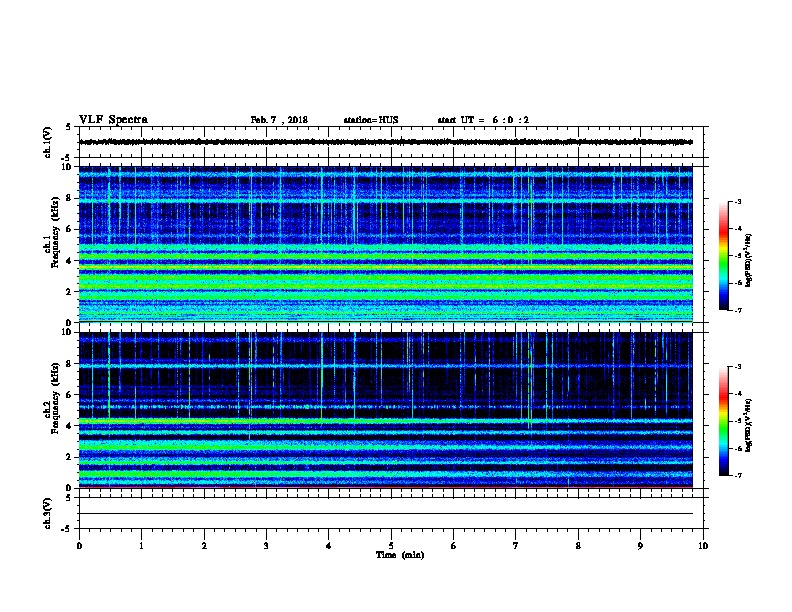Click the "10" tick on the time axis
792x612 pixels.
click(x=703, y=546)
